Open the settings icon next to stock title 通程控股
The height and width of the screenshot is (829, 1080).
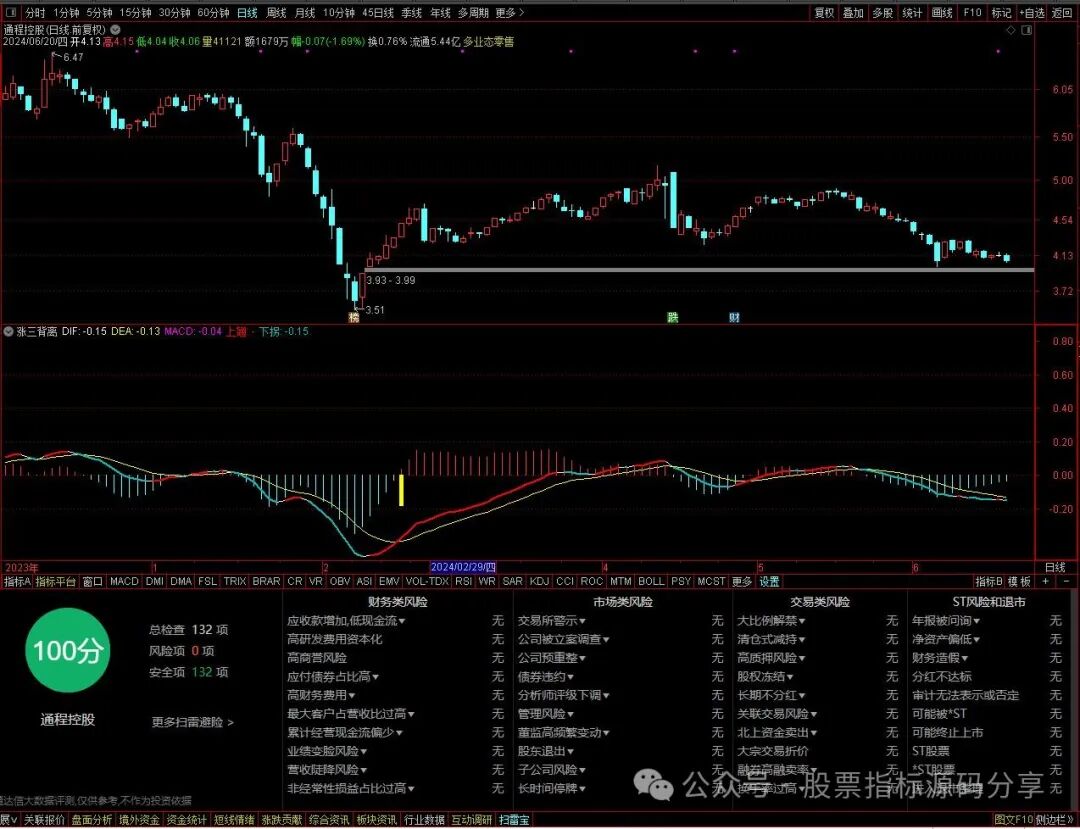pyautogui.click(x=115, y=30)
